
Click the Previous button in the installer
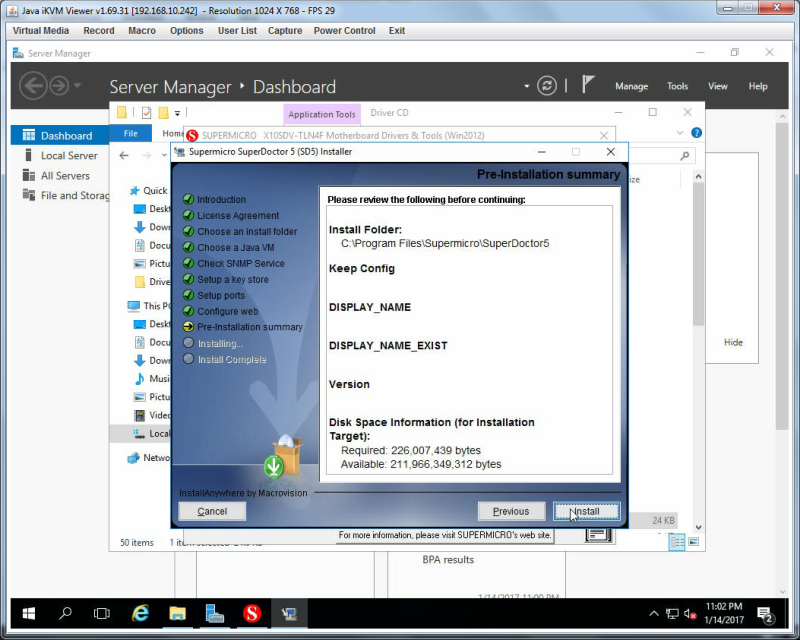coord(511,511)
